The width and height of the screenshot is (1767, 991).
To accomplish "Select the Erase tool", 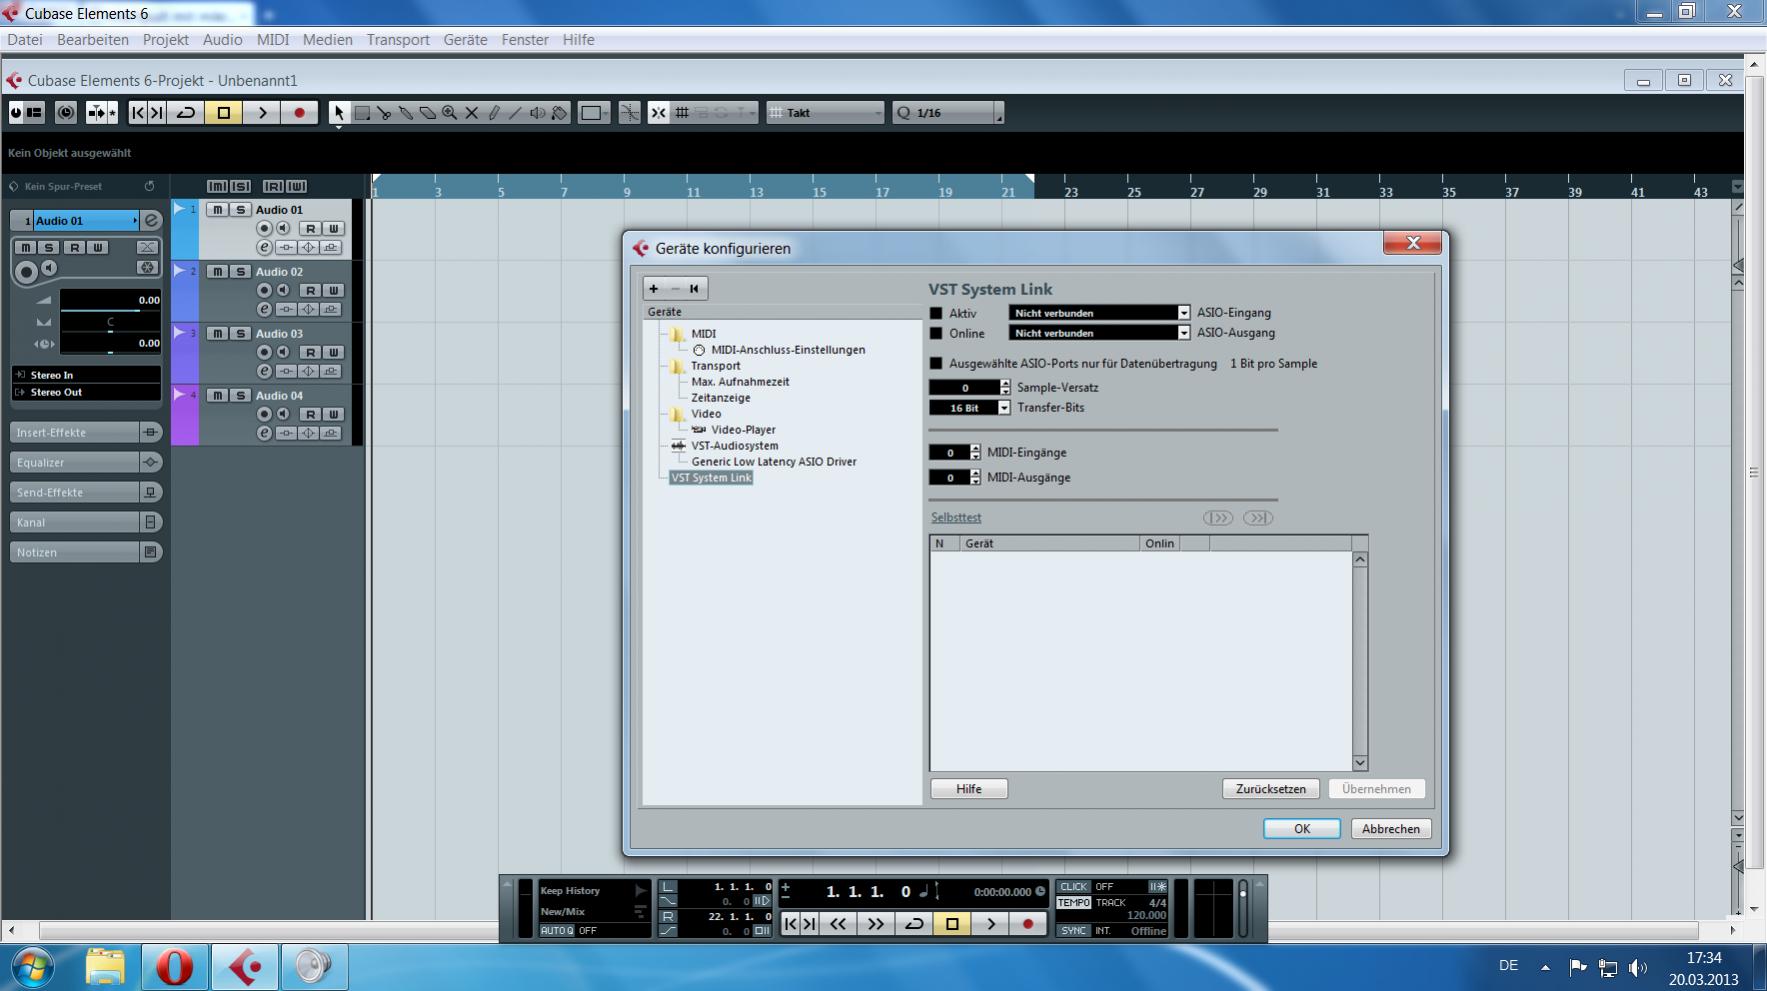I will point(428,113).
